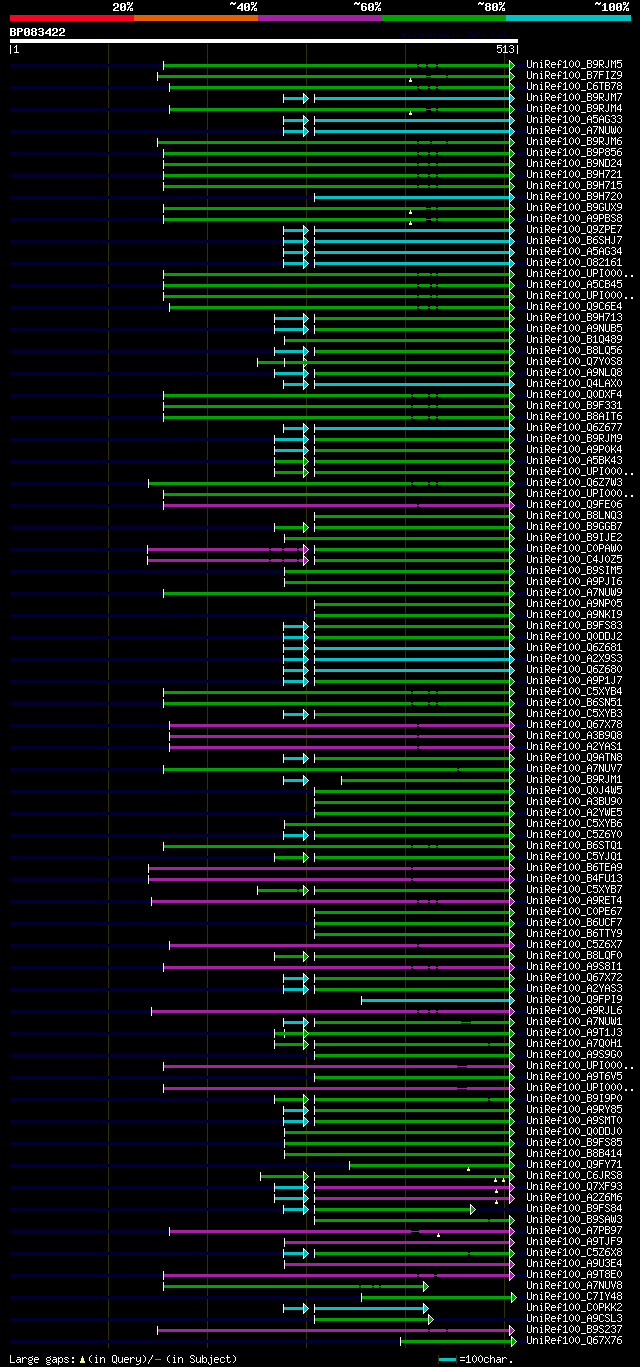
Task: Click the UniRef100_A3BU90 label
Action: [x=575, y=801]
